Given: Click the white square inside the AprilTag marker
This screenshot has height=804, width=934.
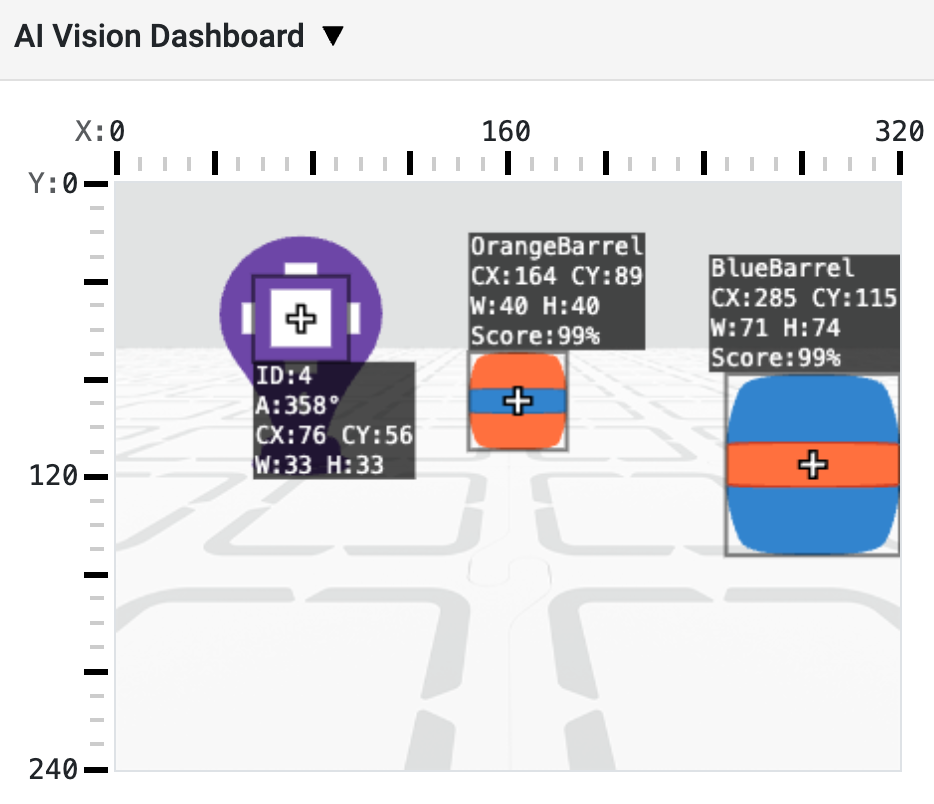Looking at the screenshot, I should point(300,318).
